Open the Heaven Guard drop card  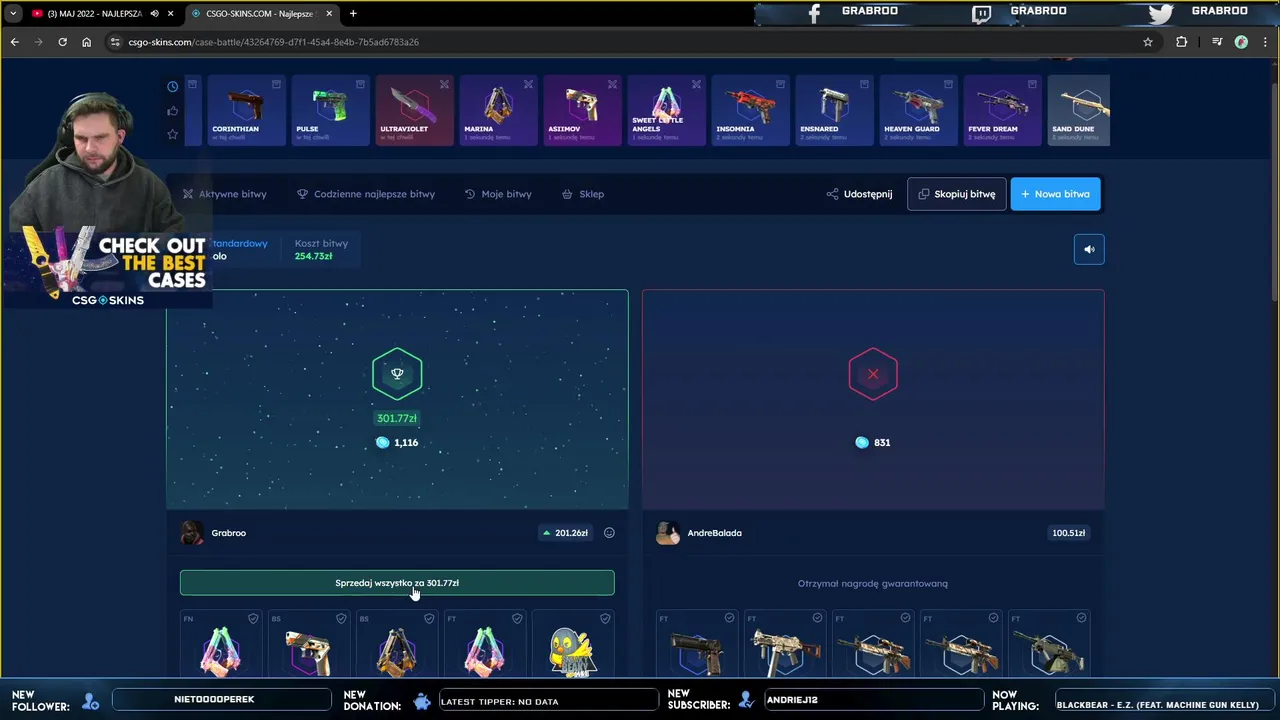[x=918, y=110]
